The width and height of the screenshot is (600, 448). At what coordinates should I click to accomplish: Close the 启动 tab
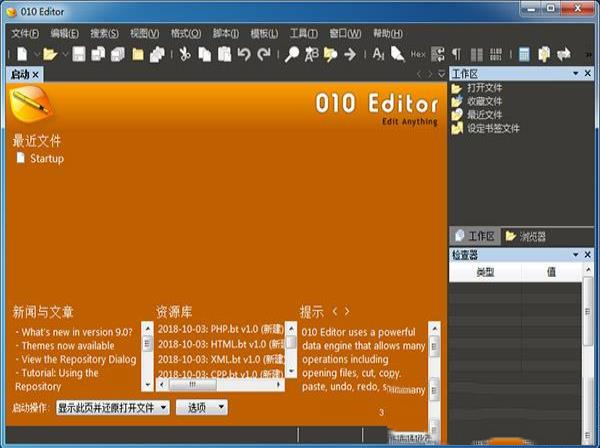36,74
